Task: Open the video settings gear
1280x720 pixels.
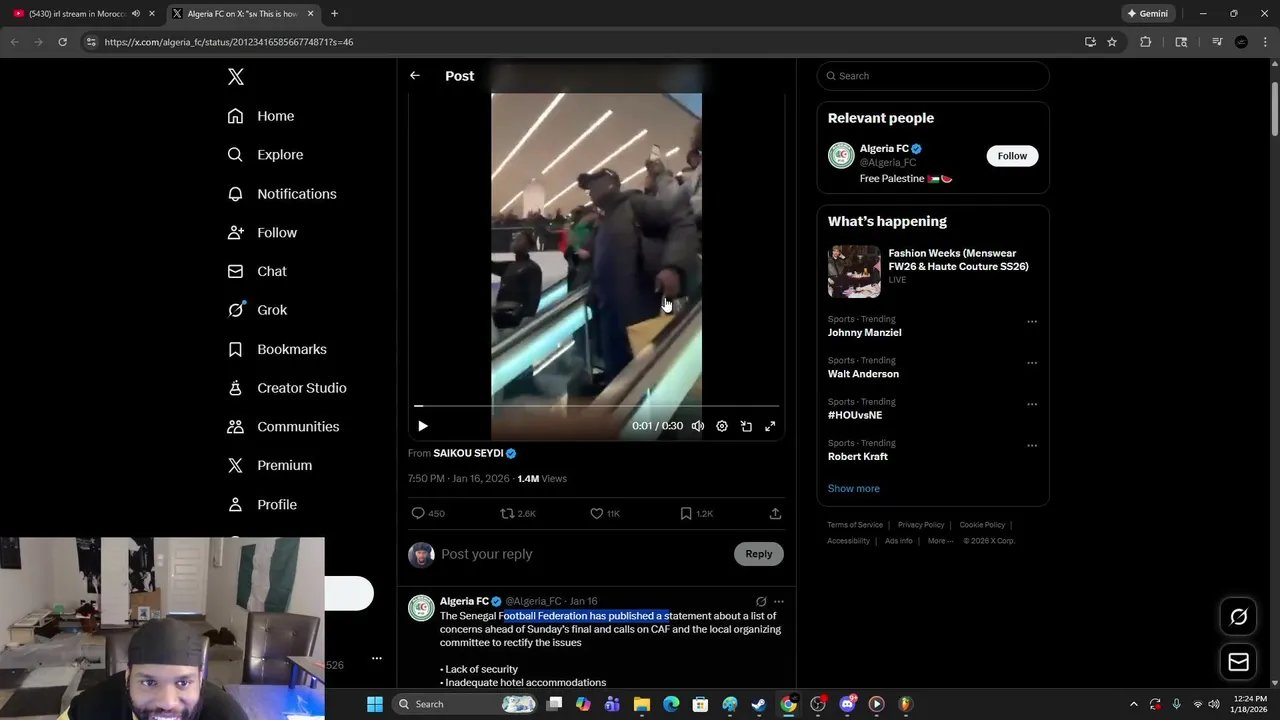Action: point(722,426)
